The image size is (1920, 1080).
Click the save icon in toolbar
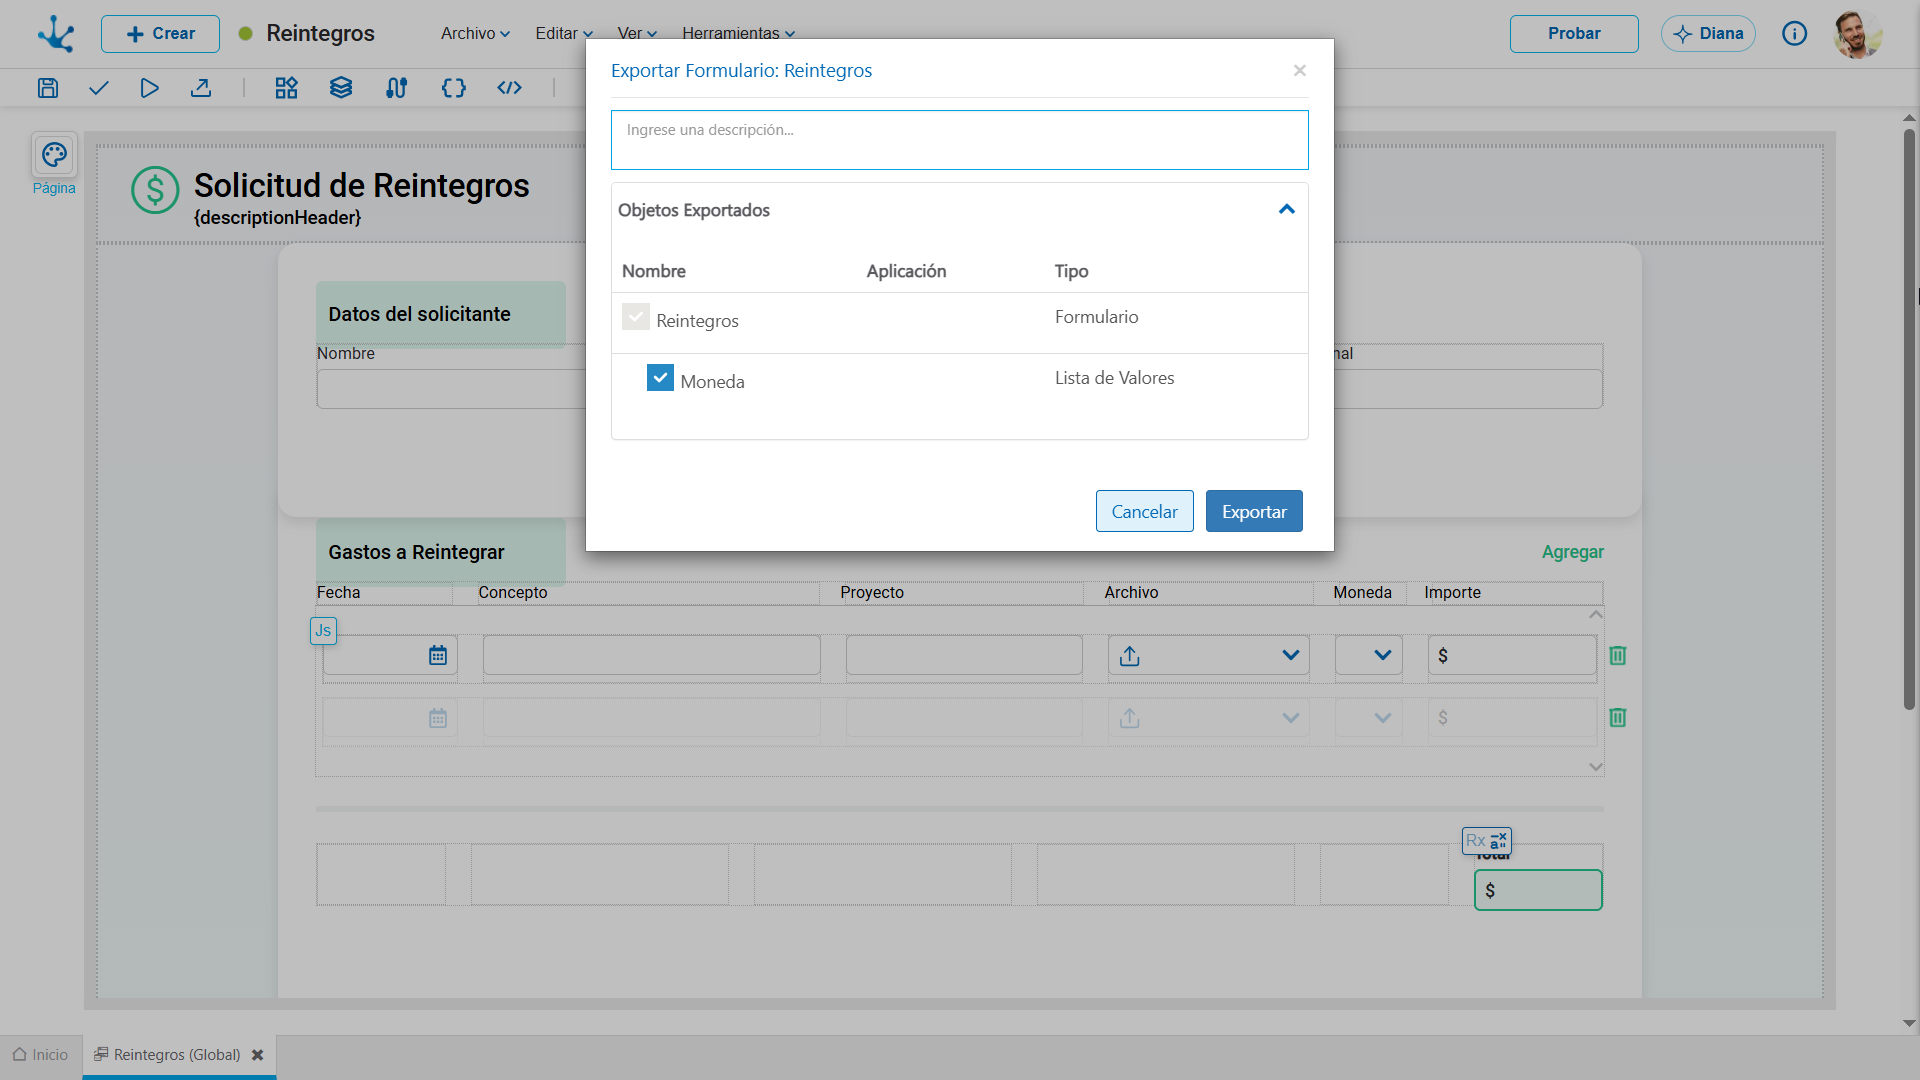click(48, 88)
